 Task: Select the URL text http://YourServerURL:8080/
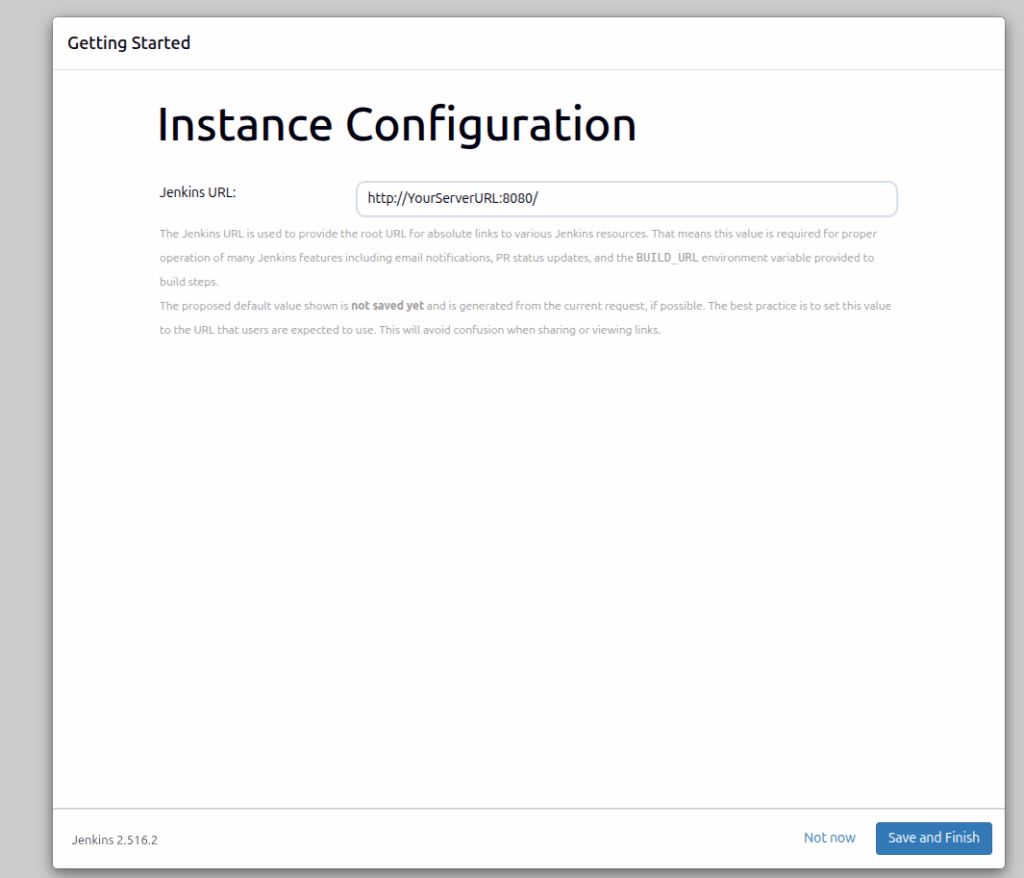pyautogui.click(x=452, y=198)
